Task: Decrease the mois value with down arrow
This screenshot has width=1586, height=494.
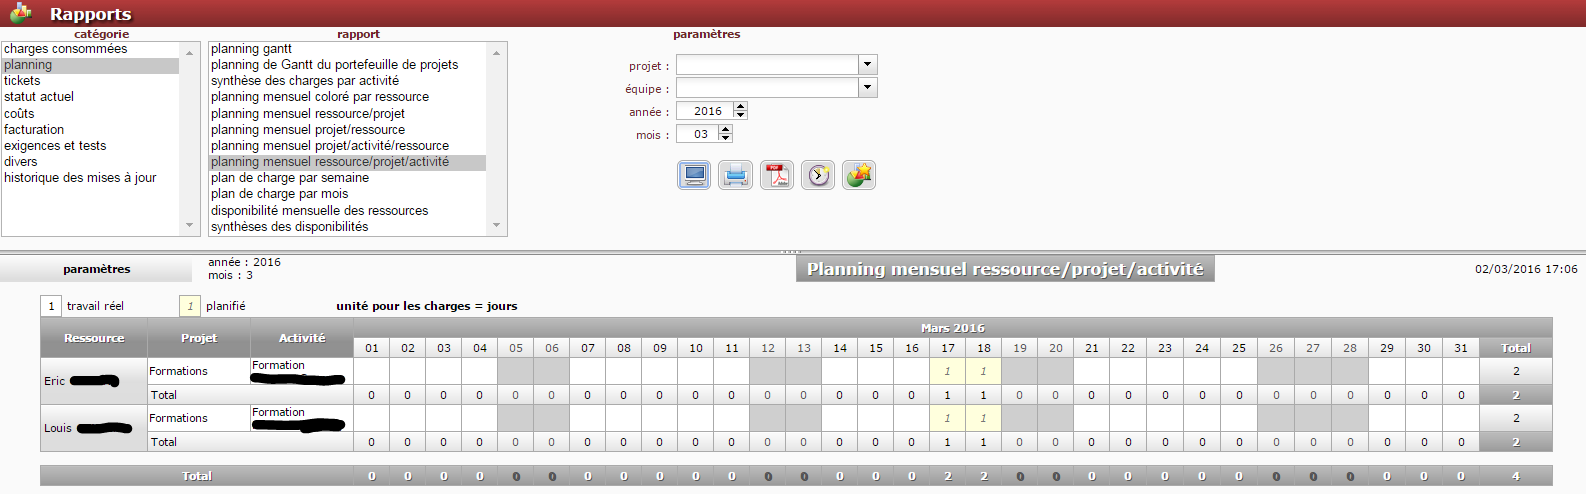Action: [726, 138]
